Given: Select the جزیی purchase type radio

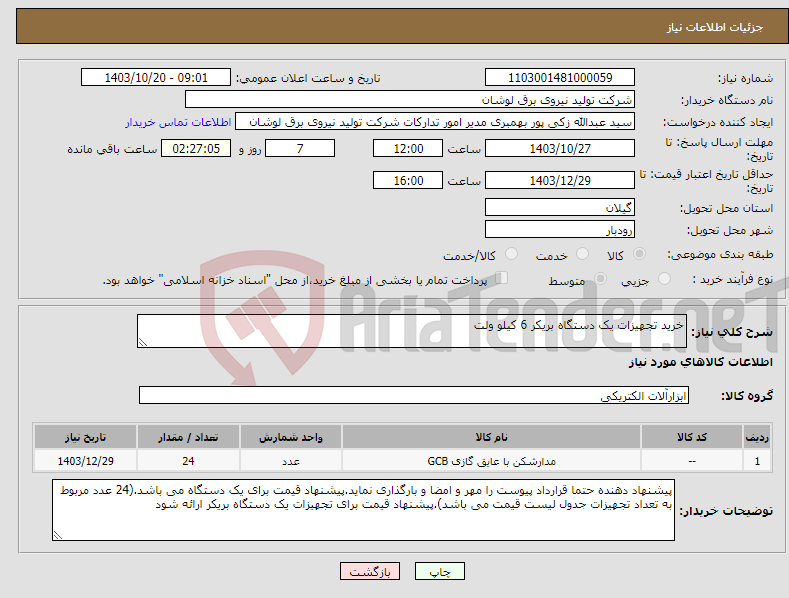Looking at the screenshot, I should pos(664,279).
